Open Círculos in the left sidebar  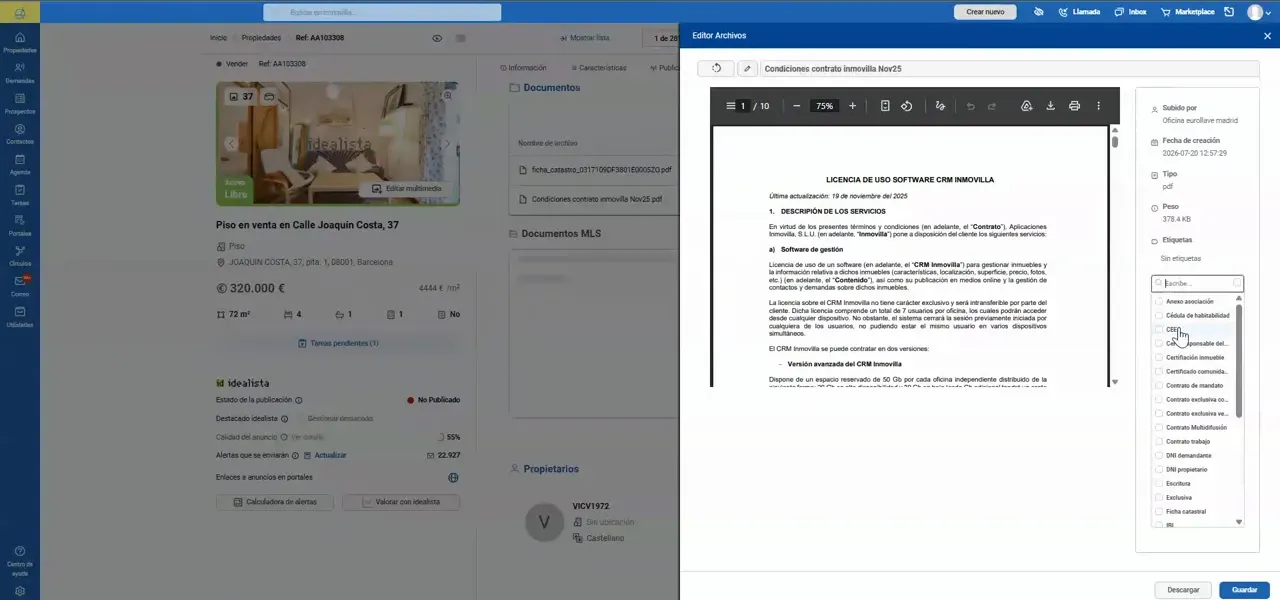tap(20, 256)
